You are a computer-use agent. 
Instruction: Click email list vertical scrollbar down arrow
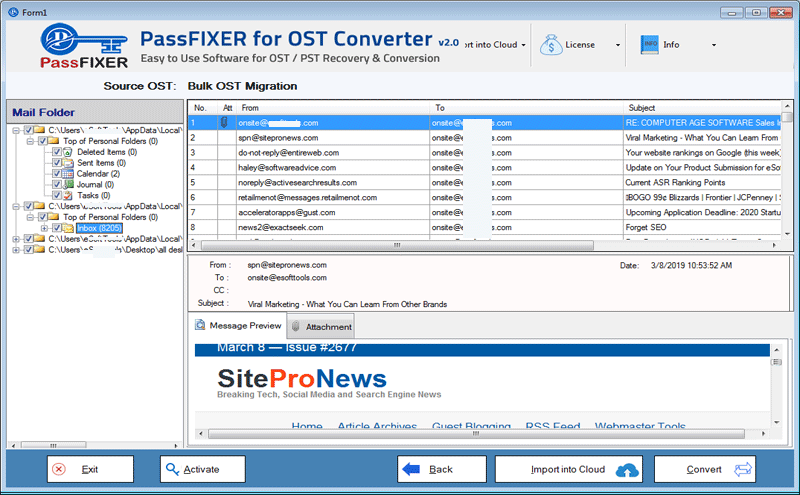[787, 233]
